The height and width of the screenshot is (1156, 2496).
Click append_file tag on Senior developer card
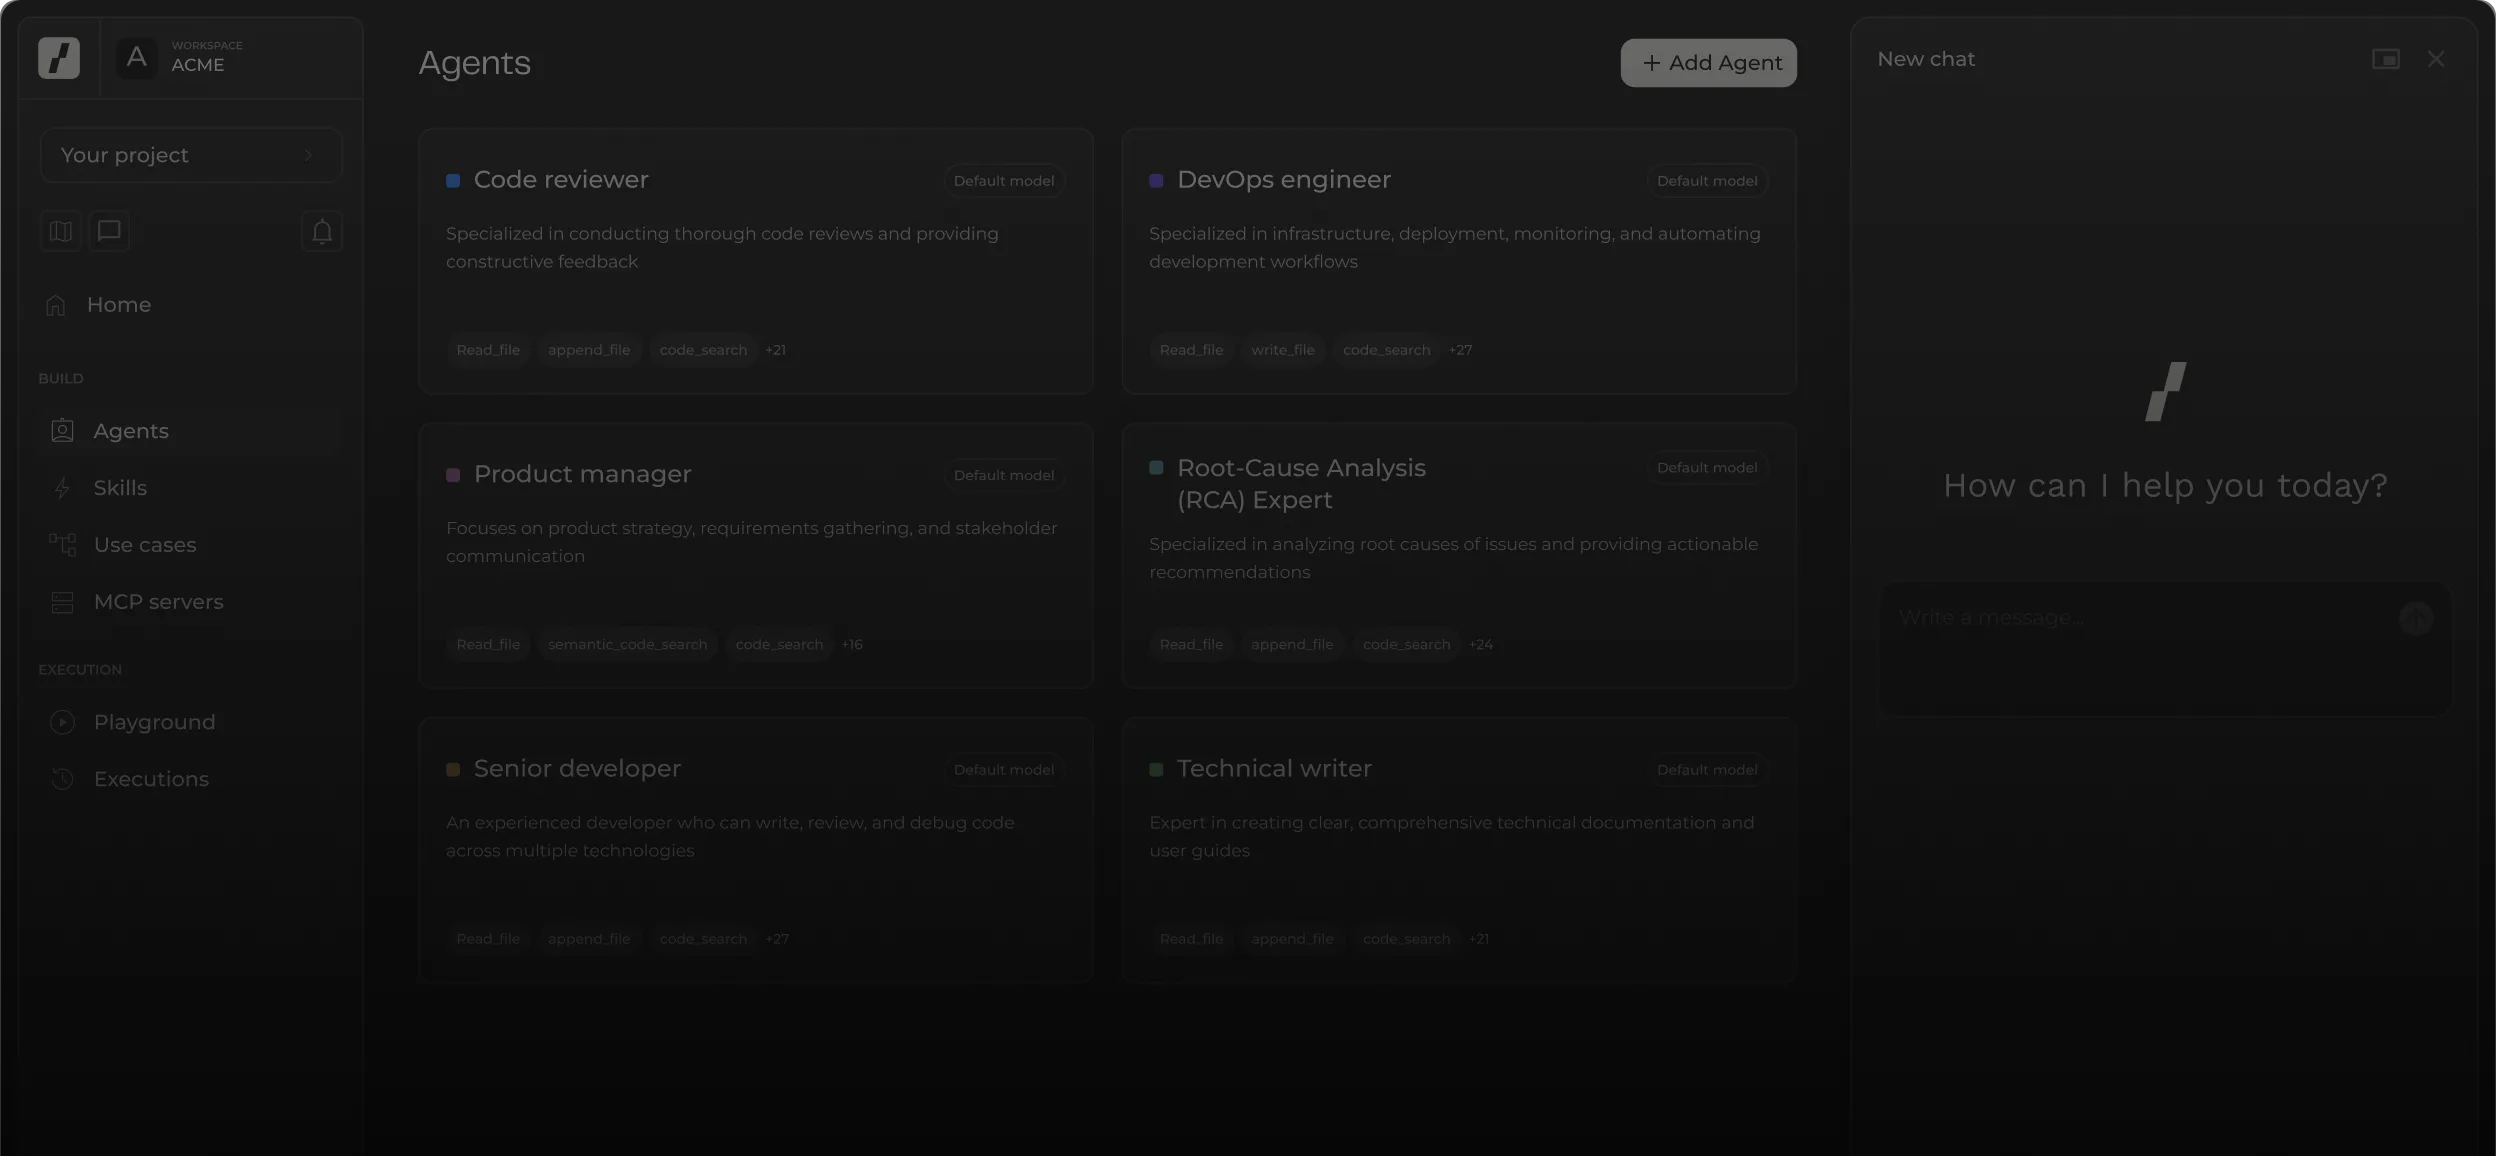click(x=589, y=939)
